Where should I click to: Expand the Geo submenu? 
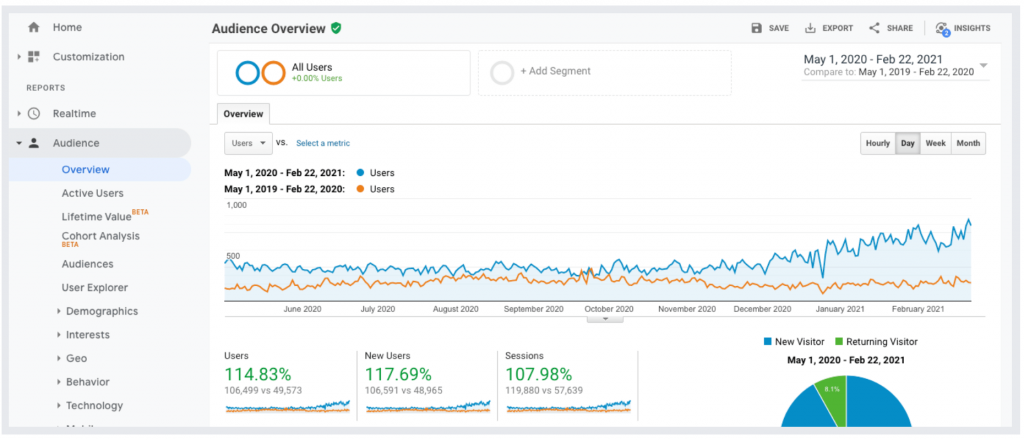[x=59, y=358]
